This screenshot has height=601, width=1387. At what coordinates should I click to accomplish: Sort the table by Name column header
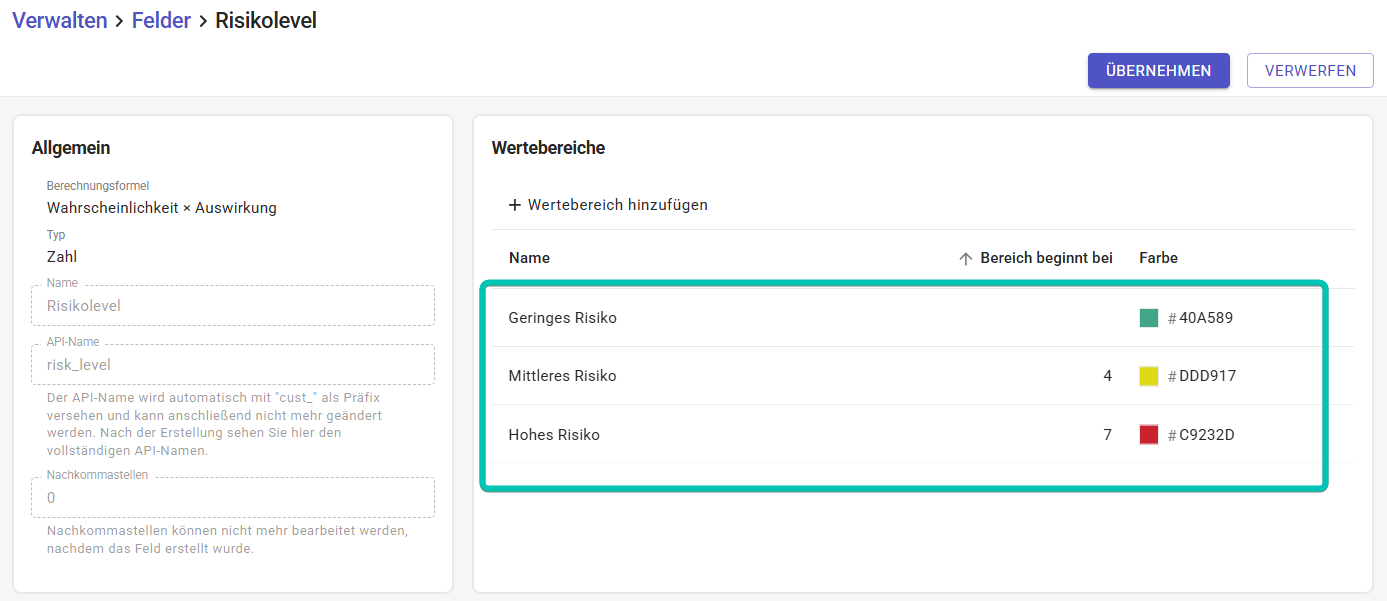pos(529,258)
